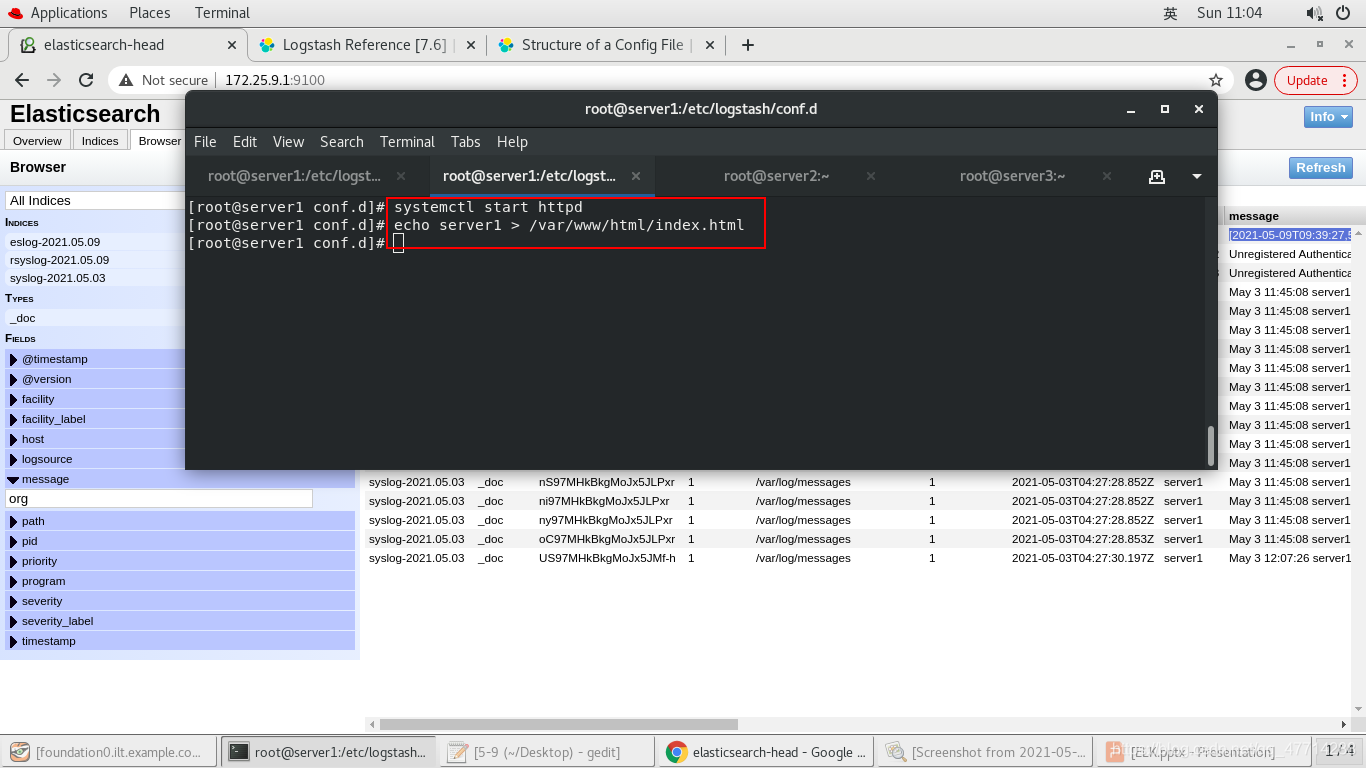Screen dimensions: 1366x768
Task: Close the root@server2 terminal tab
Action: (x=871, y=176)
